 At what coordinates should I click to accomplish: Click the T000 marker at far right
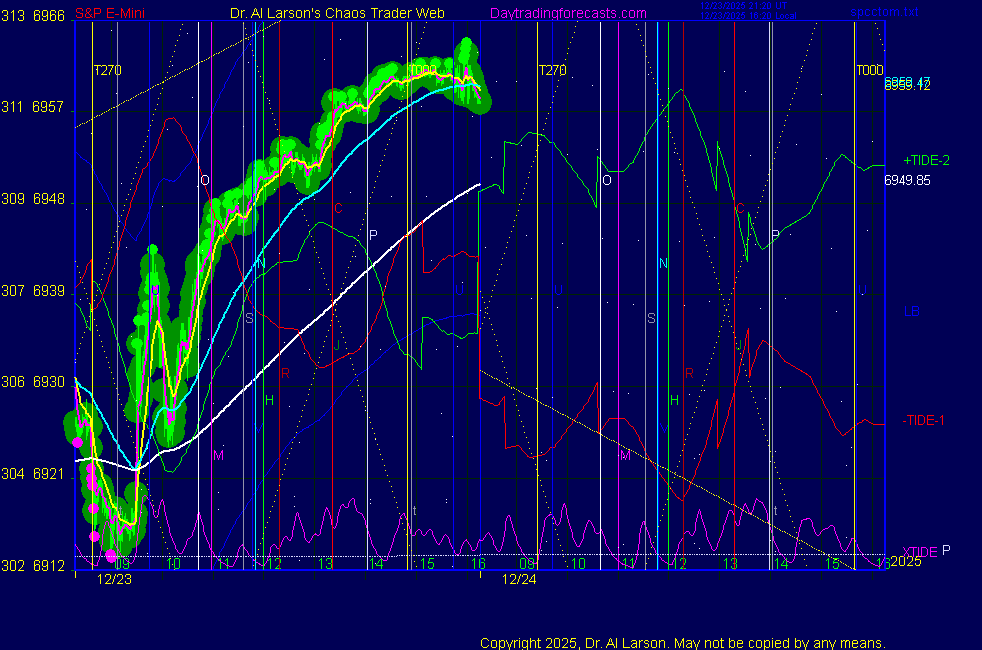point(868,71)
